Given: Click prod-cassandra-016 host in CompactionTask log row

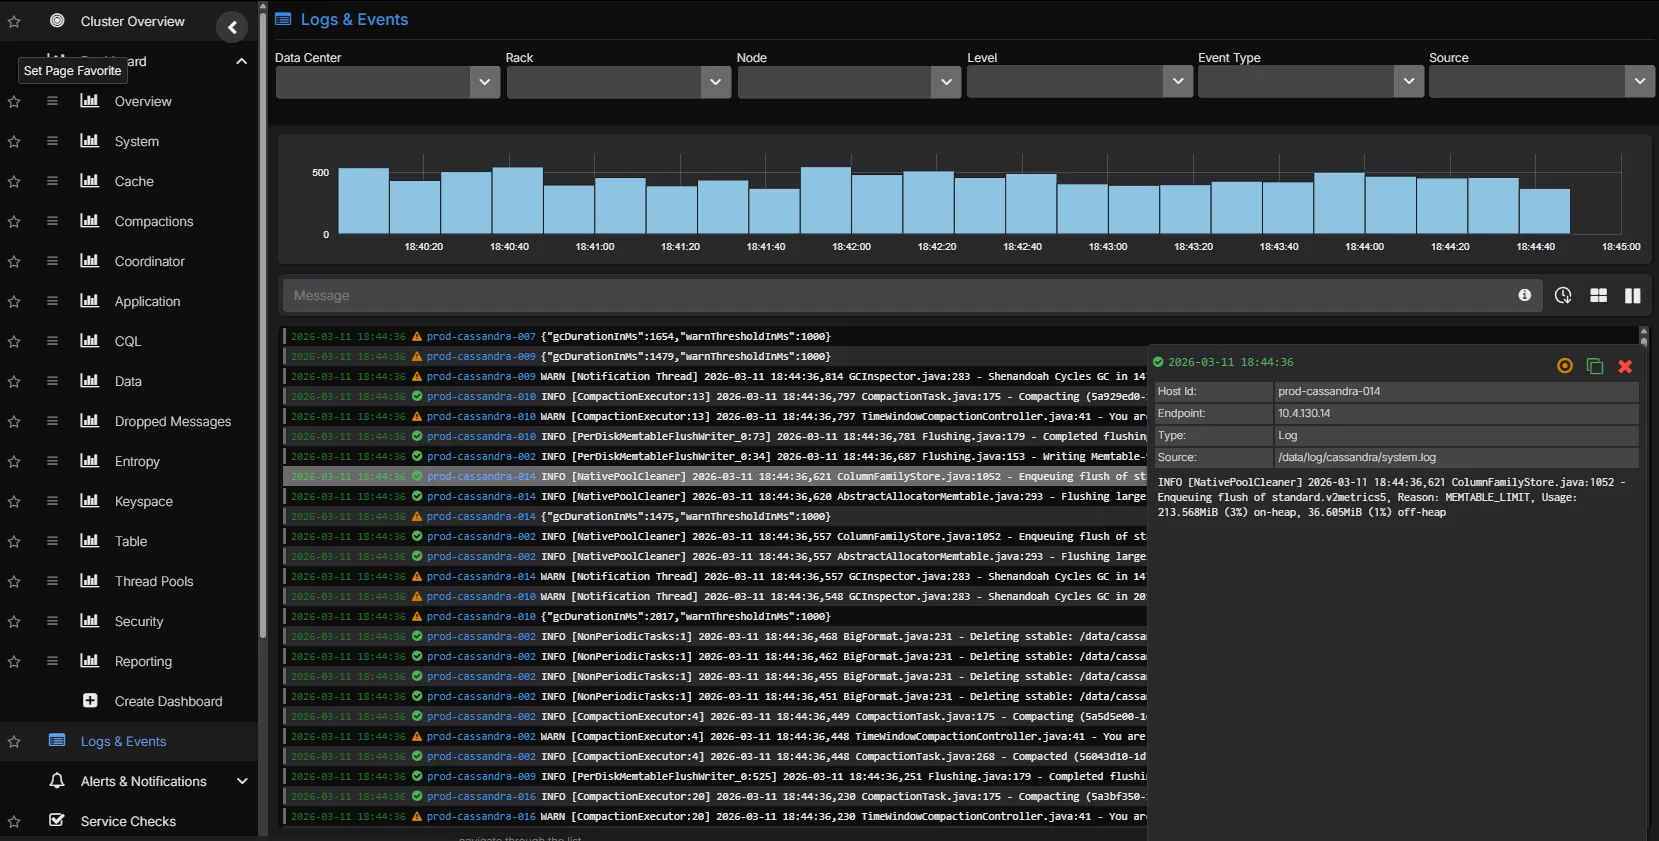Looking at the screenshot, I should 481,796.
